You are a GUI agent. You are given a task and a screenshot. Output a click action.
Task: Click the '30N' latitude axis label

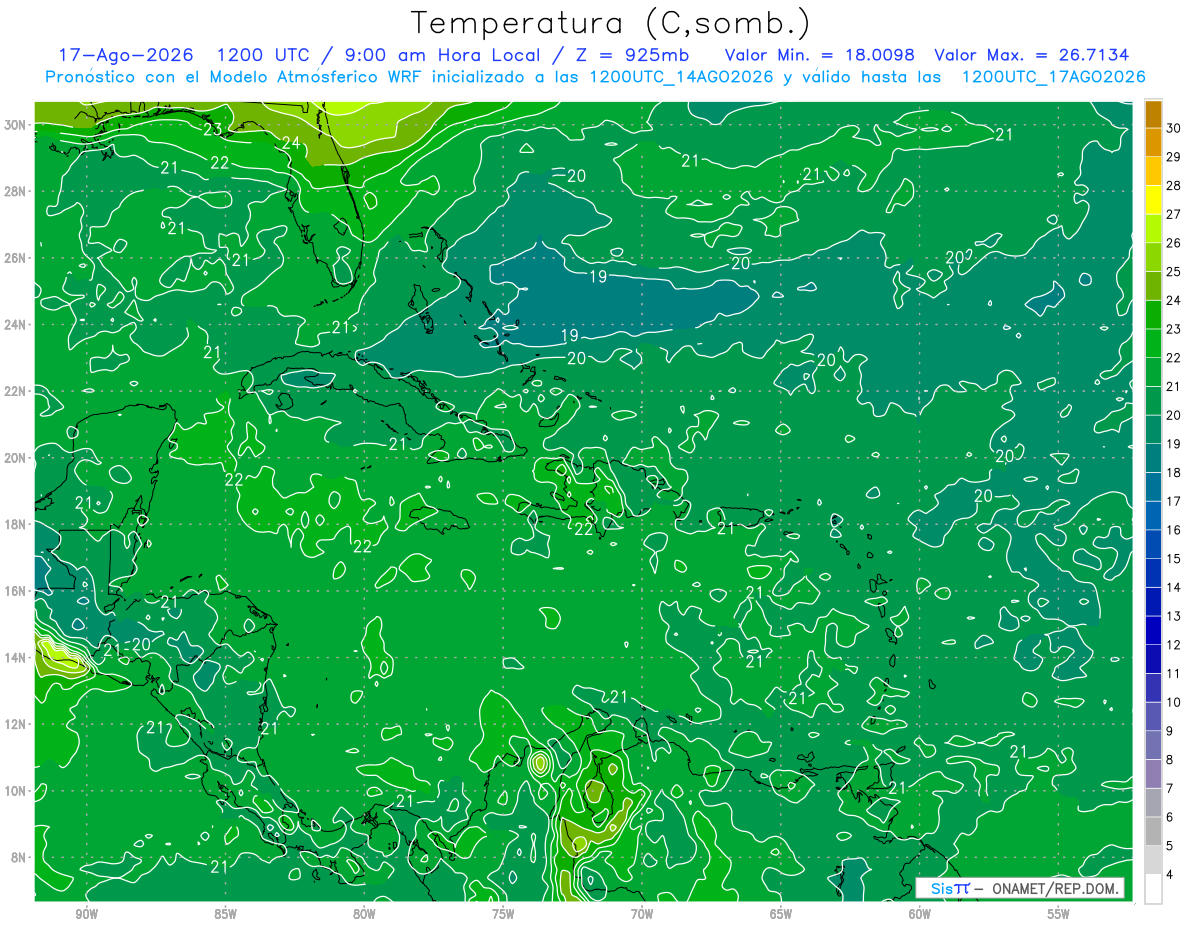click(16, 125)
